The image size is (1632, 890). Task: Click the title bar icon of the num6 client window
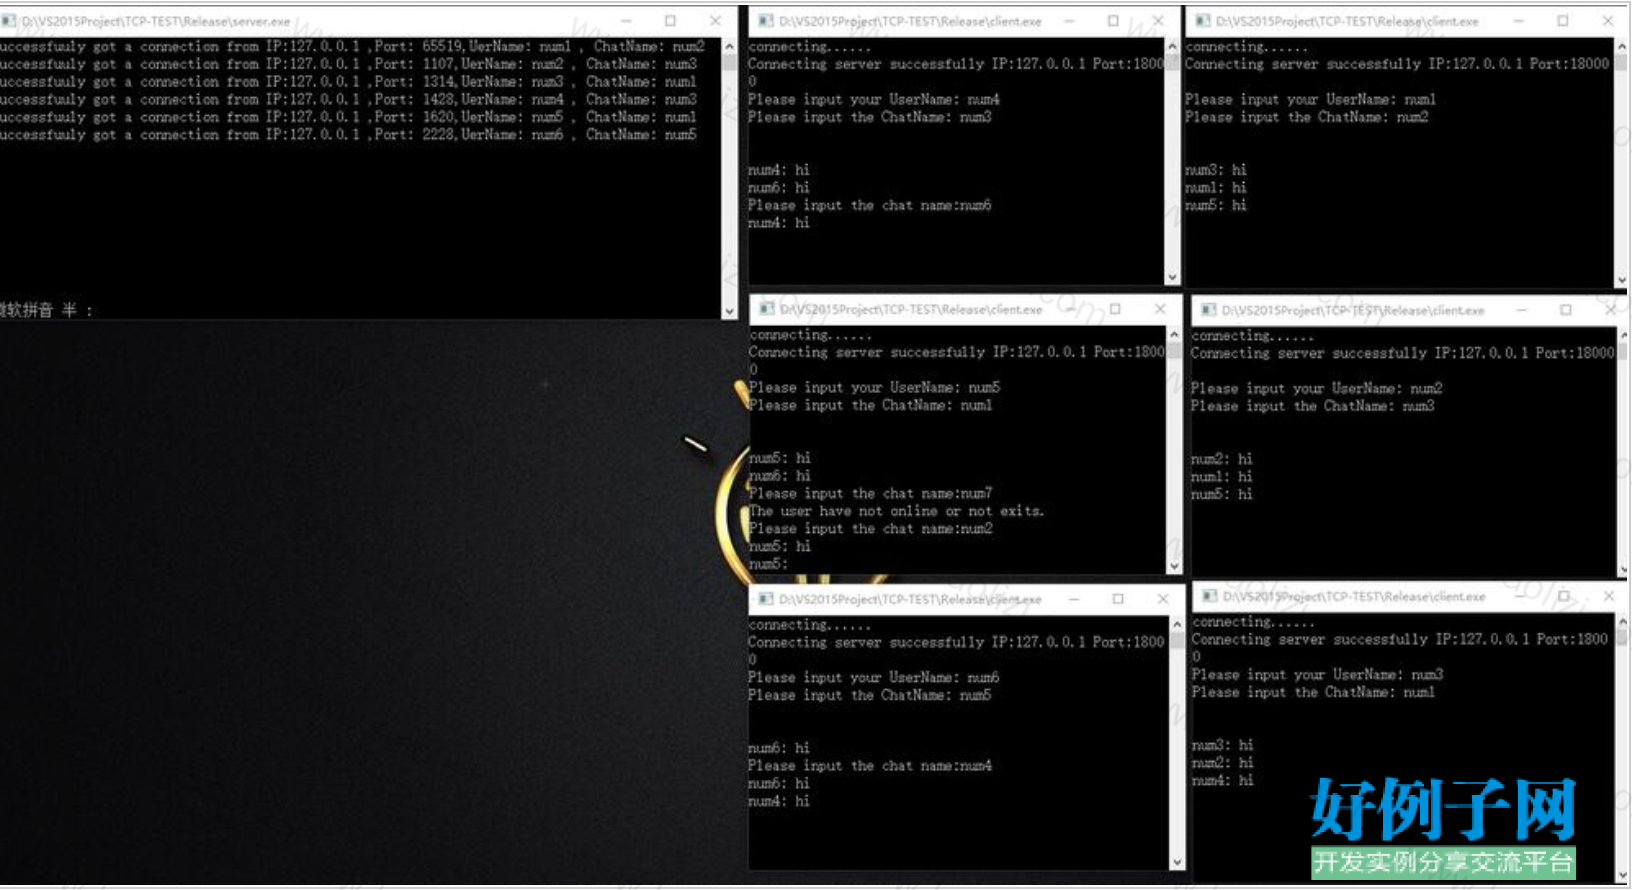[x=767, y=599]
